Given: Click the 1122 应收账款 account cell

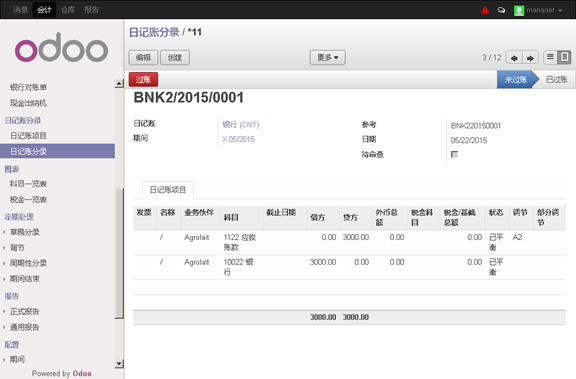Looking at the screenshot, I should tap(240, 242).
